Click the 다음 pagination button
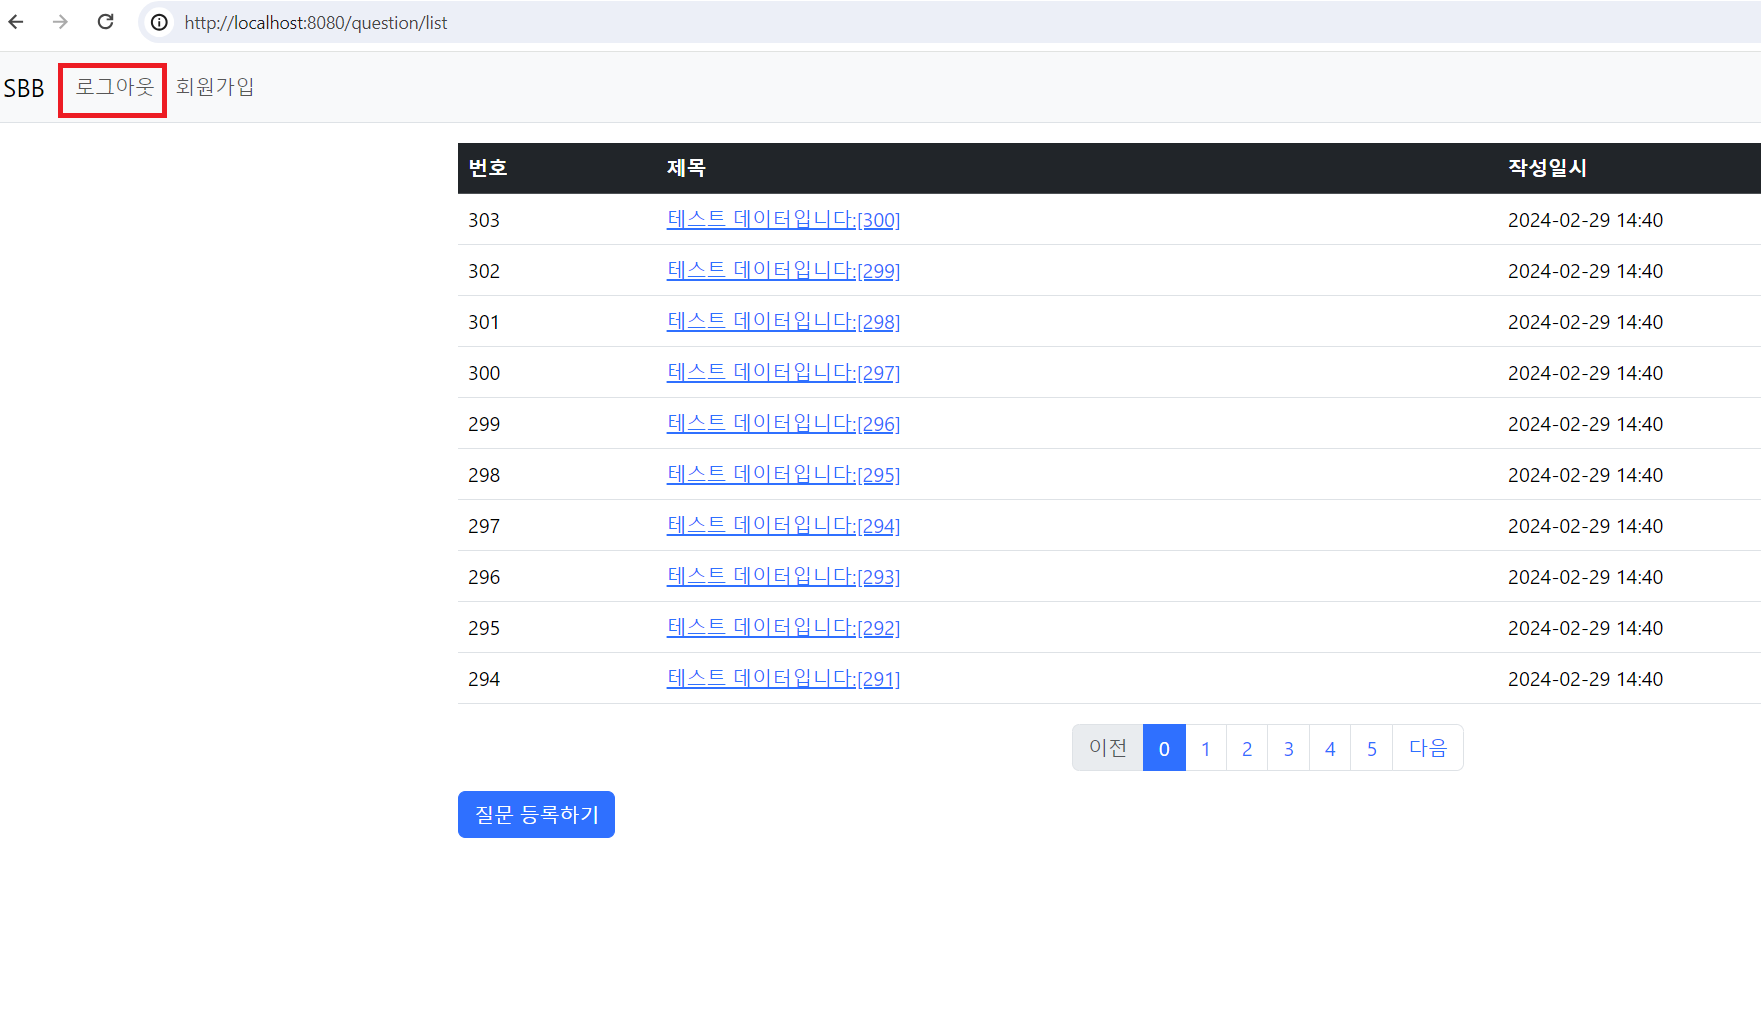The height and width of the screenshot is (1020, 1761). coord(1428,748)
